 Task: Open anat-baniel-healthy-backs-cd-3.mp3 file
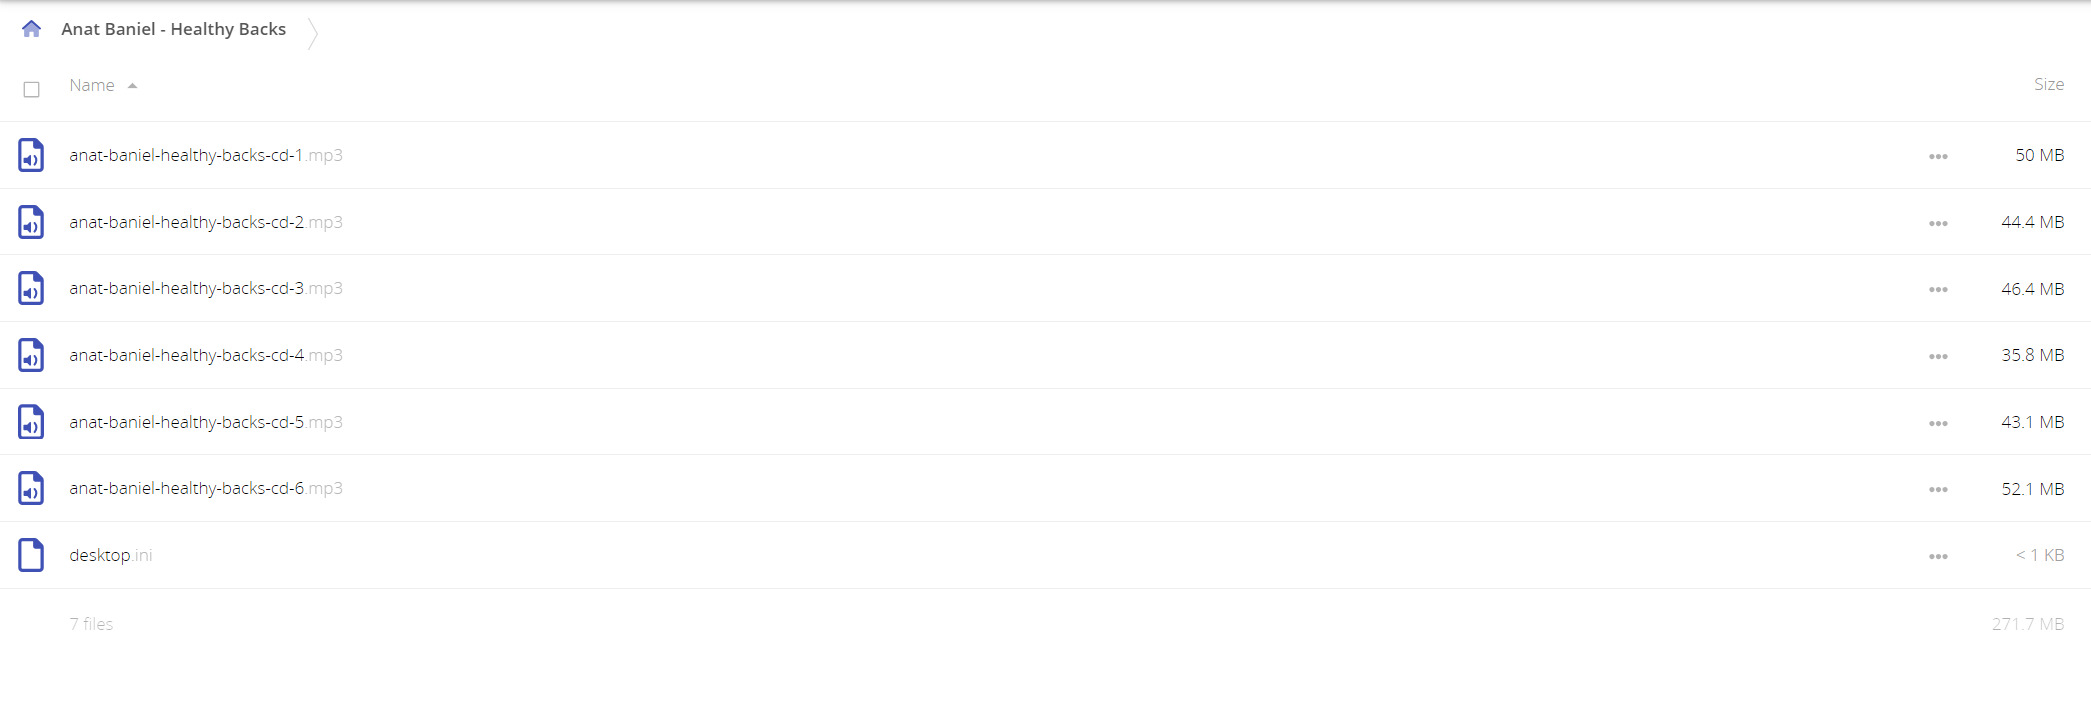pos(206,288)
